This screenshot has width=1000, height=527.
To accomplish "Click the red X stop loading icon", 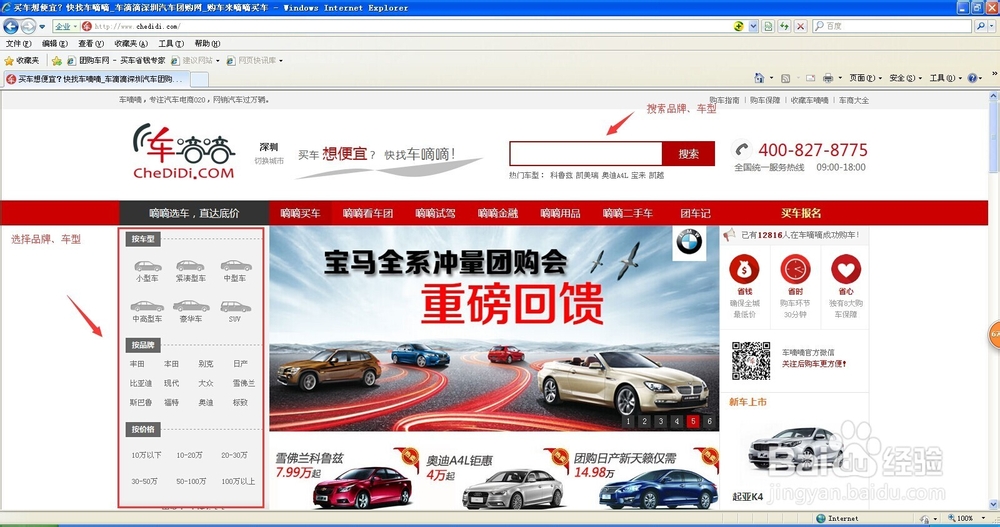I will point(801,26).
